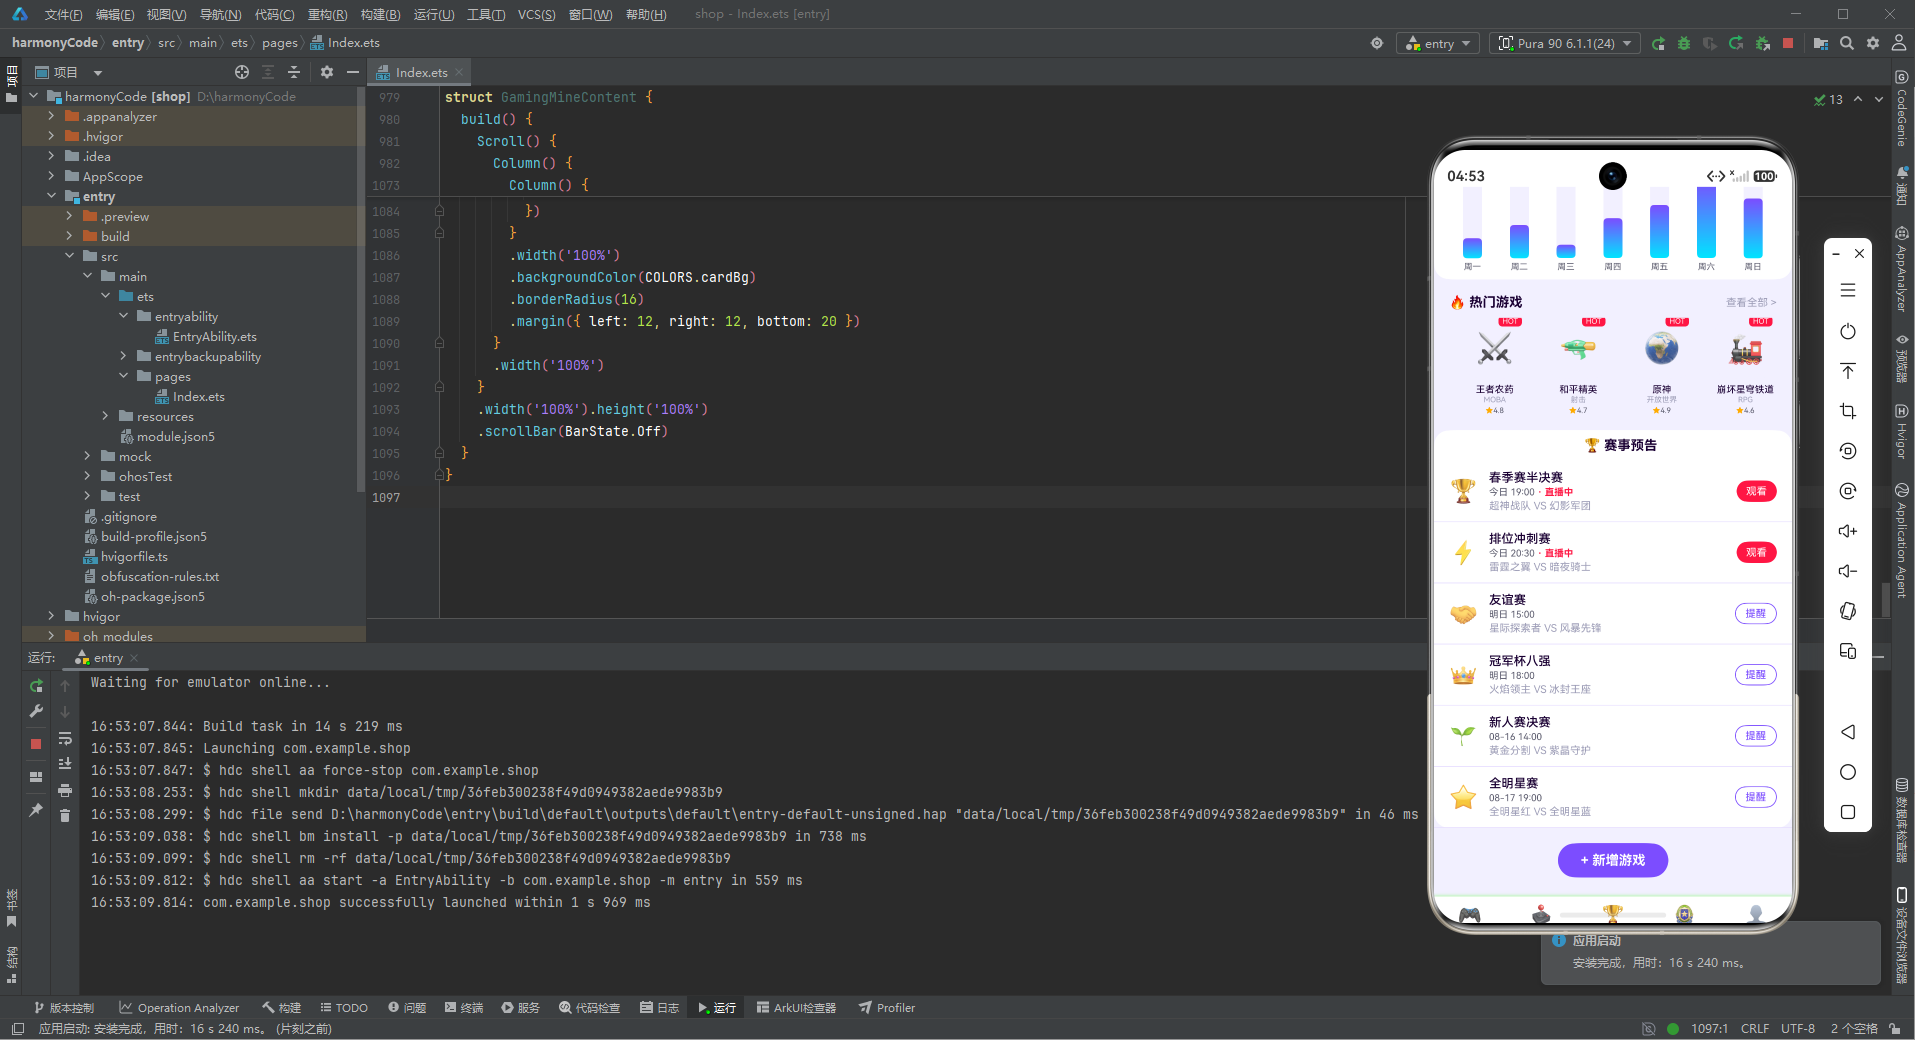This screenshot has height=1040, width=1915.
Task: Open the ArkUI检查器 tool window tab
Action: click(796, 1008)
